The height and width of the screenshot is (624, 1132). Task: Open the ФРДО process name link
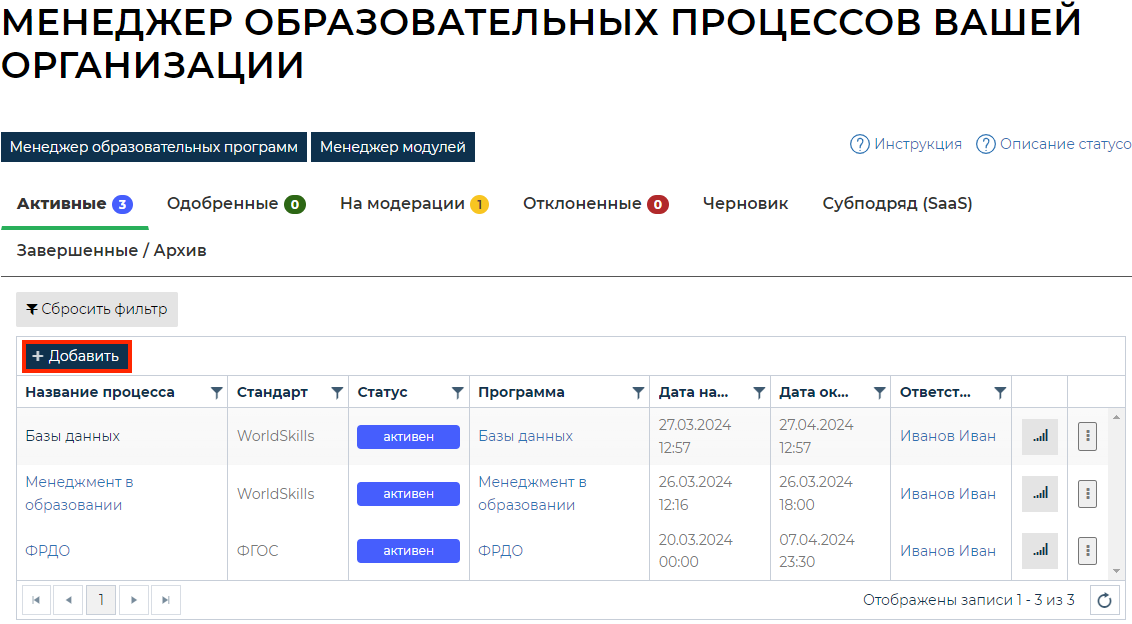tap(47, 551)
